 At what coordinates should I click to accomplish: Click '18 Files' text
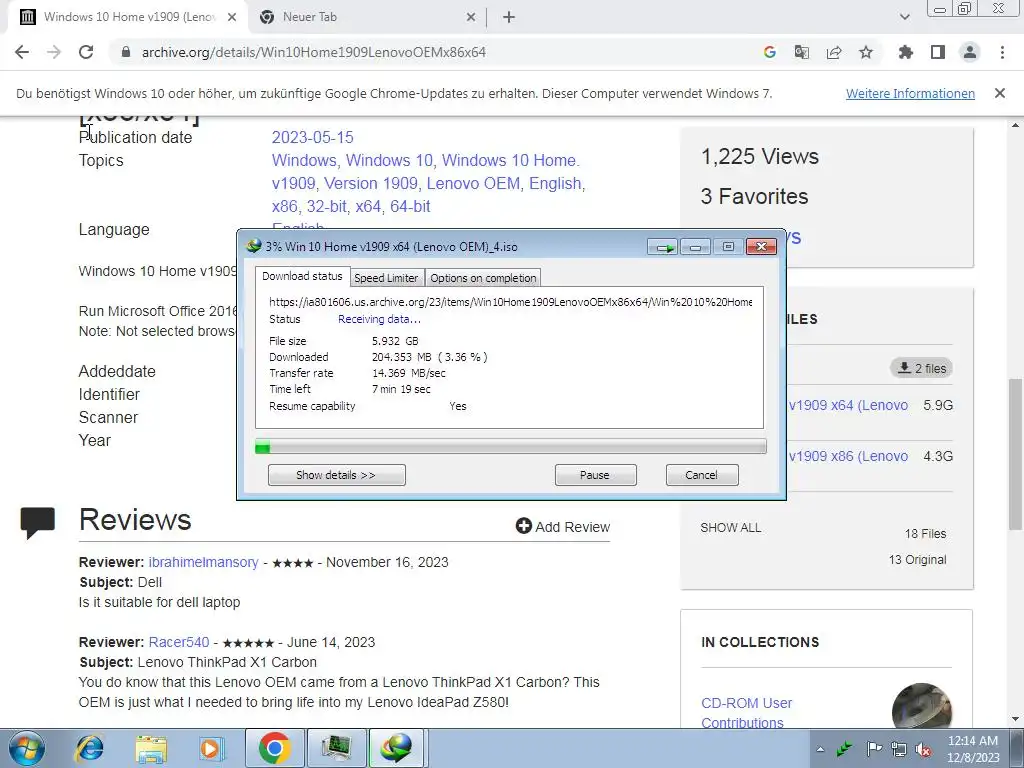pos(925,534)
